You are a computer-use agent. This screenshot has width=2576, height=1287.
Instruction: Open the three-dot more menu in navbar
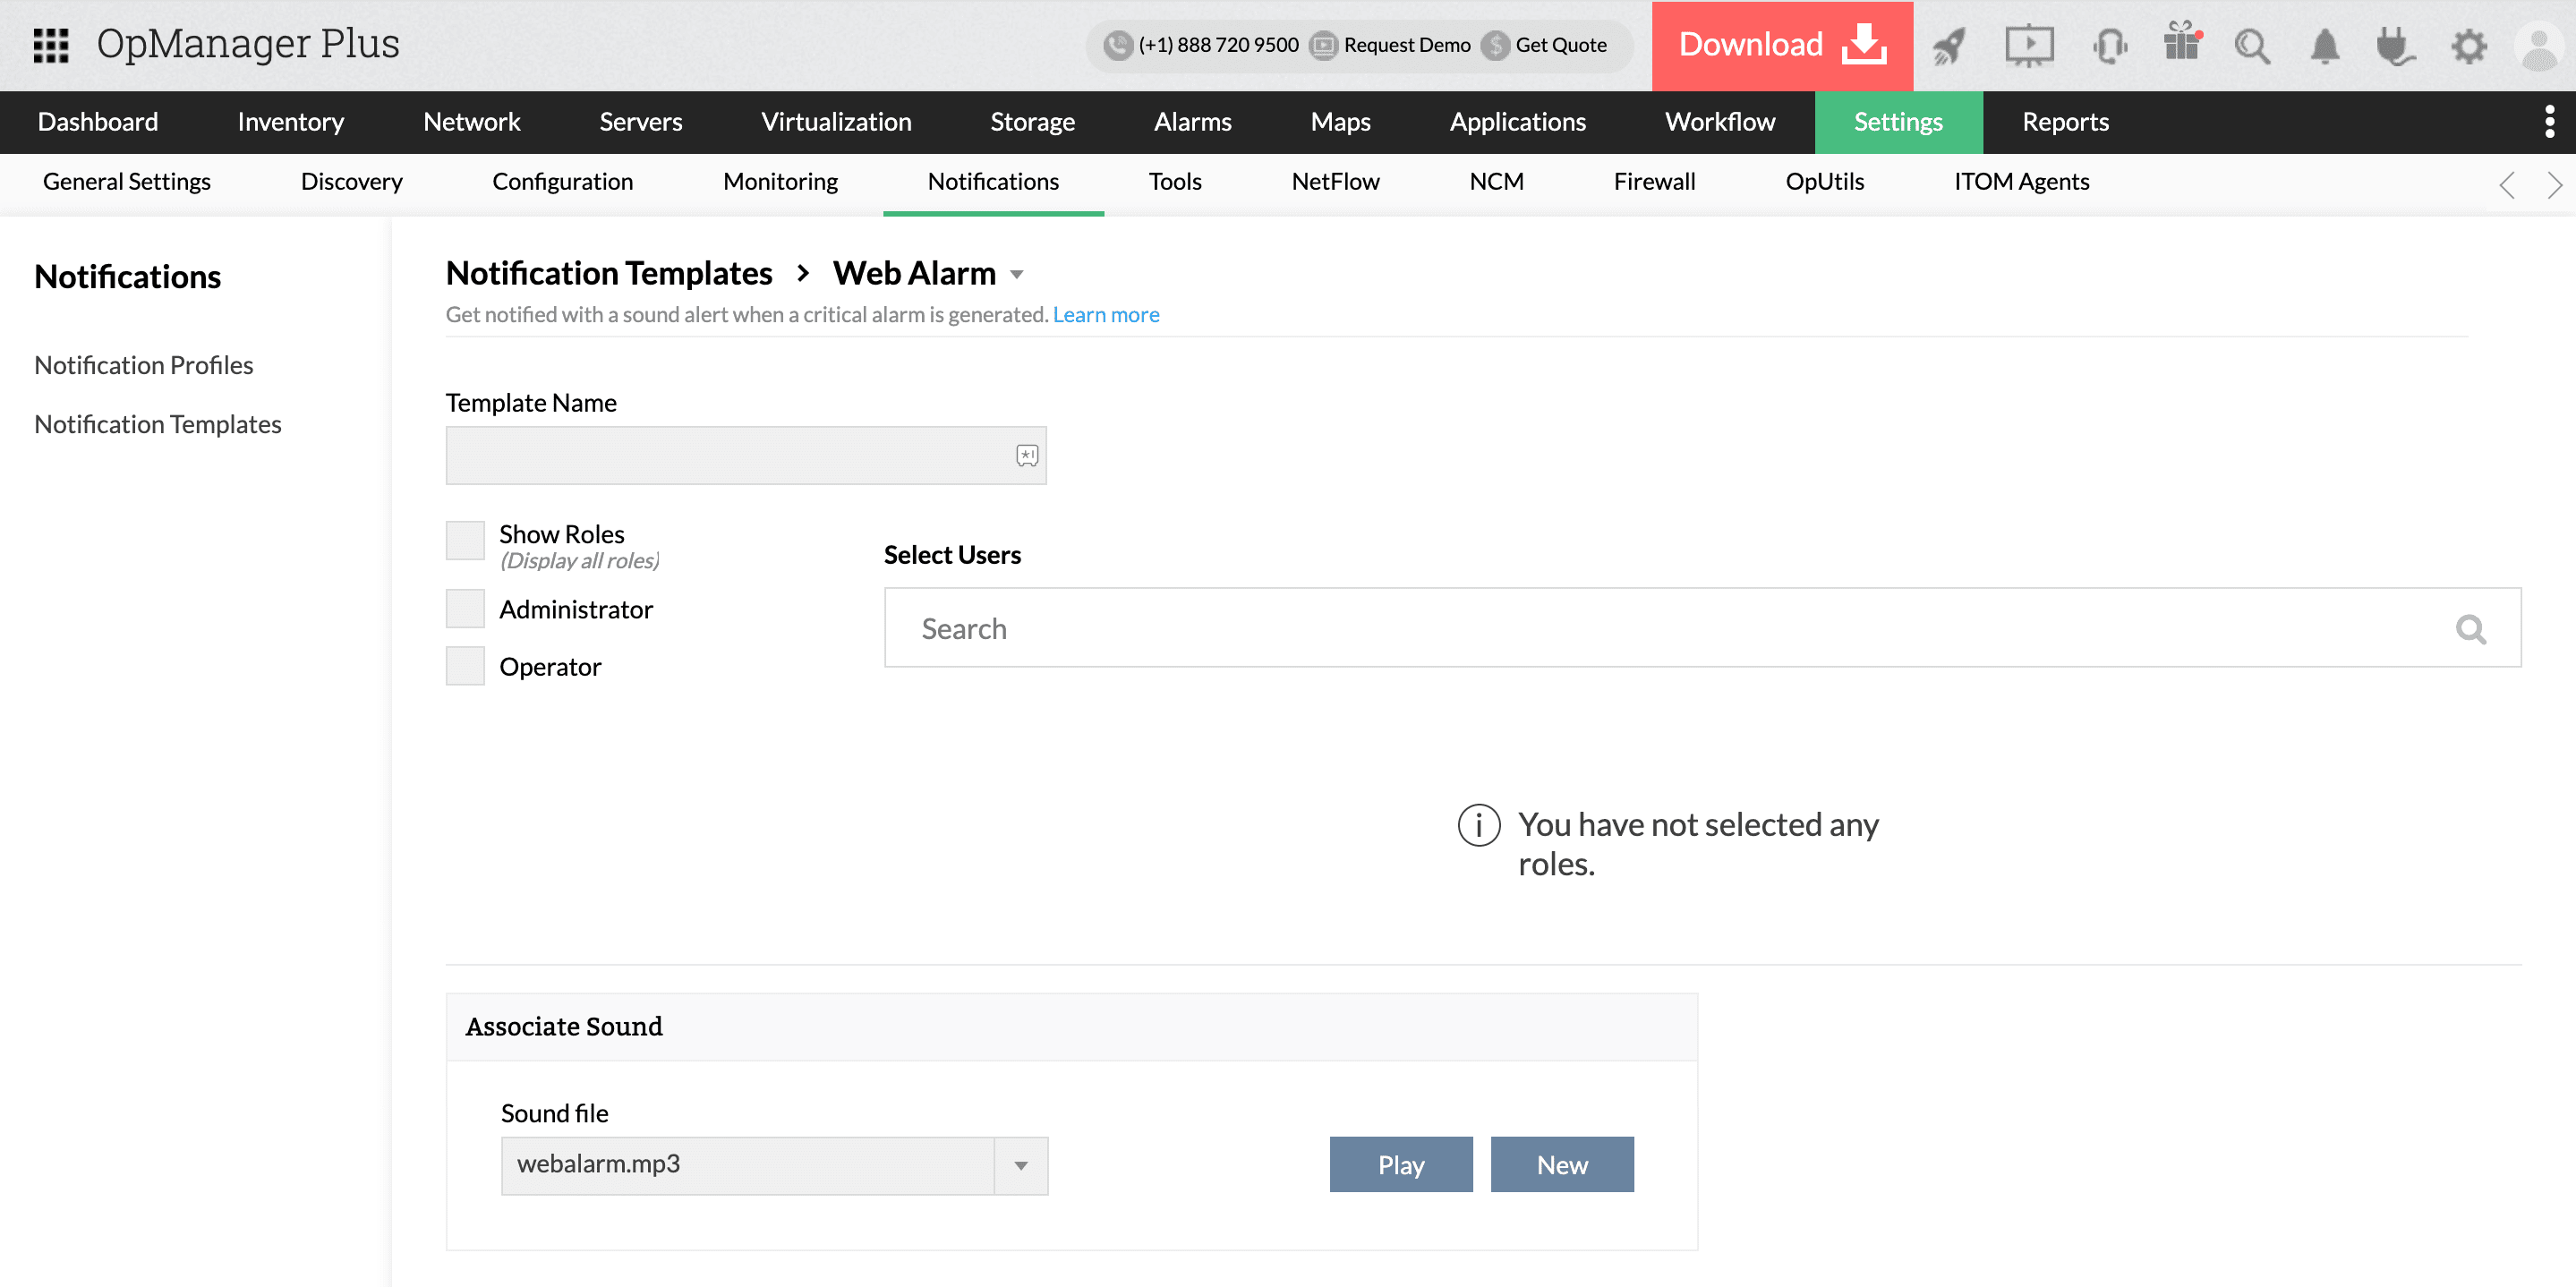tap(2549, 121)
